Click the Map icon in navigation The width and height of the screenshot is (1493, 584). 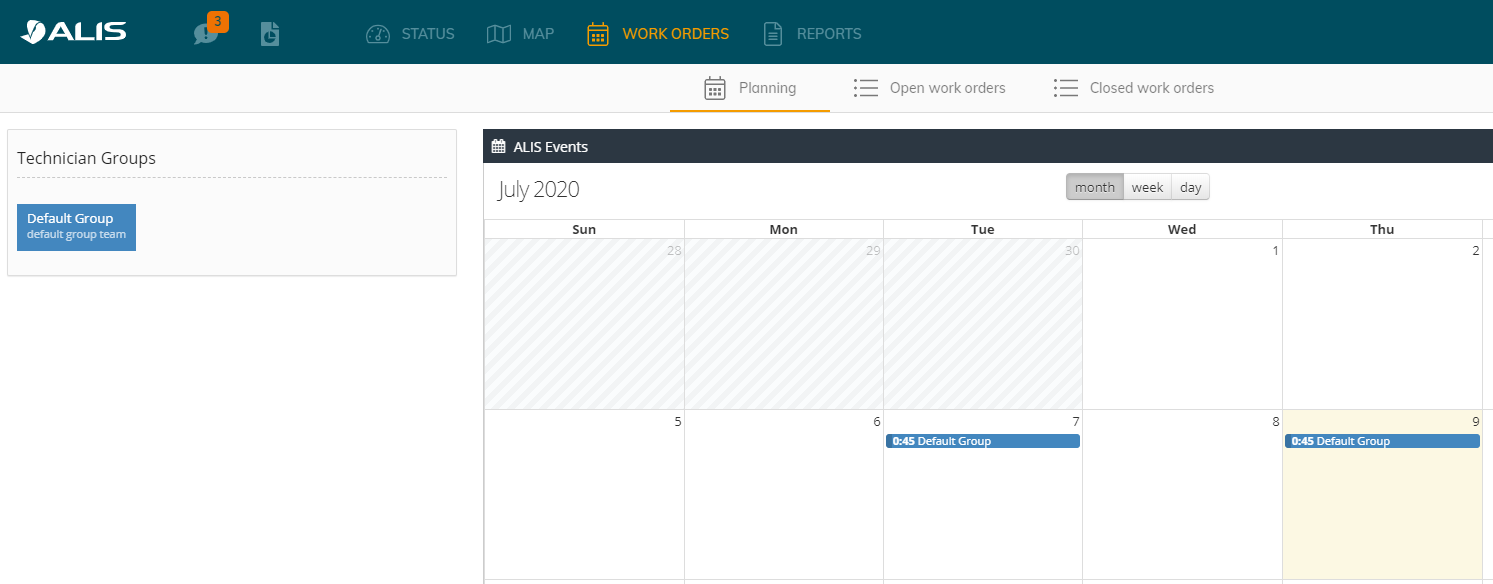click(x=499, y=34)
